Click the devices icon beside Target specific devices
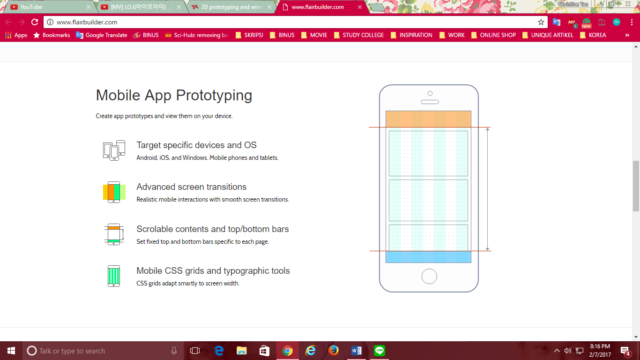This screenshot has height=360, width=640. click(114, 150)
